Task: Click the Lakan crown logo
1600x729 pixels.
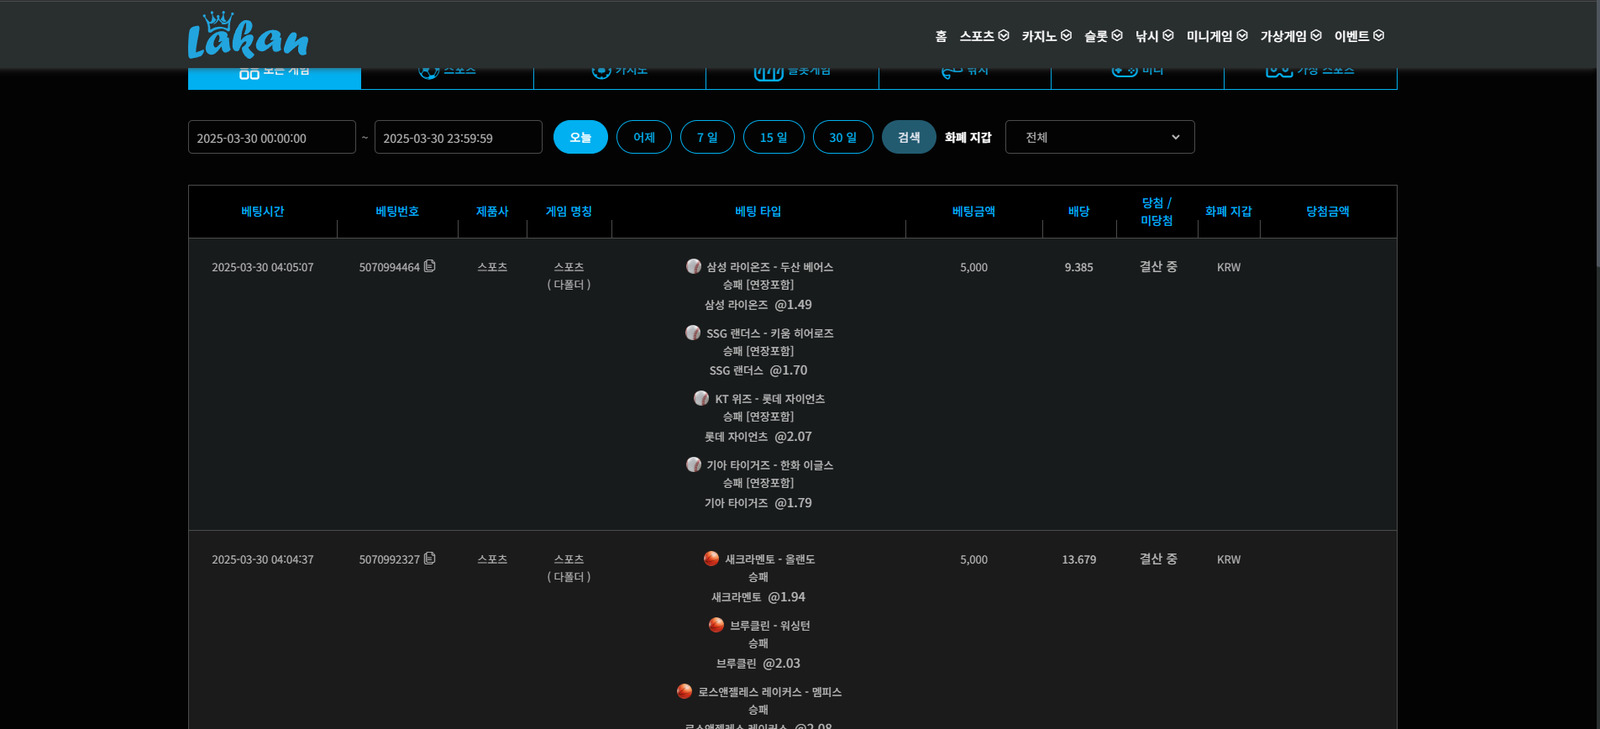Action: pyautogui.click(x=247, y=36)
